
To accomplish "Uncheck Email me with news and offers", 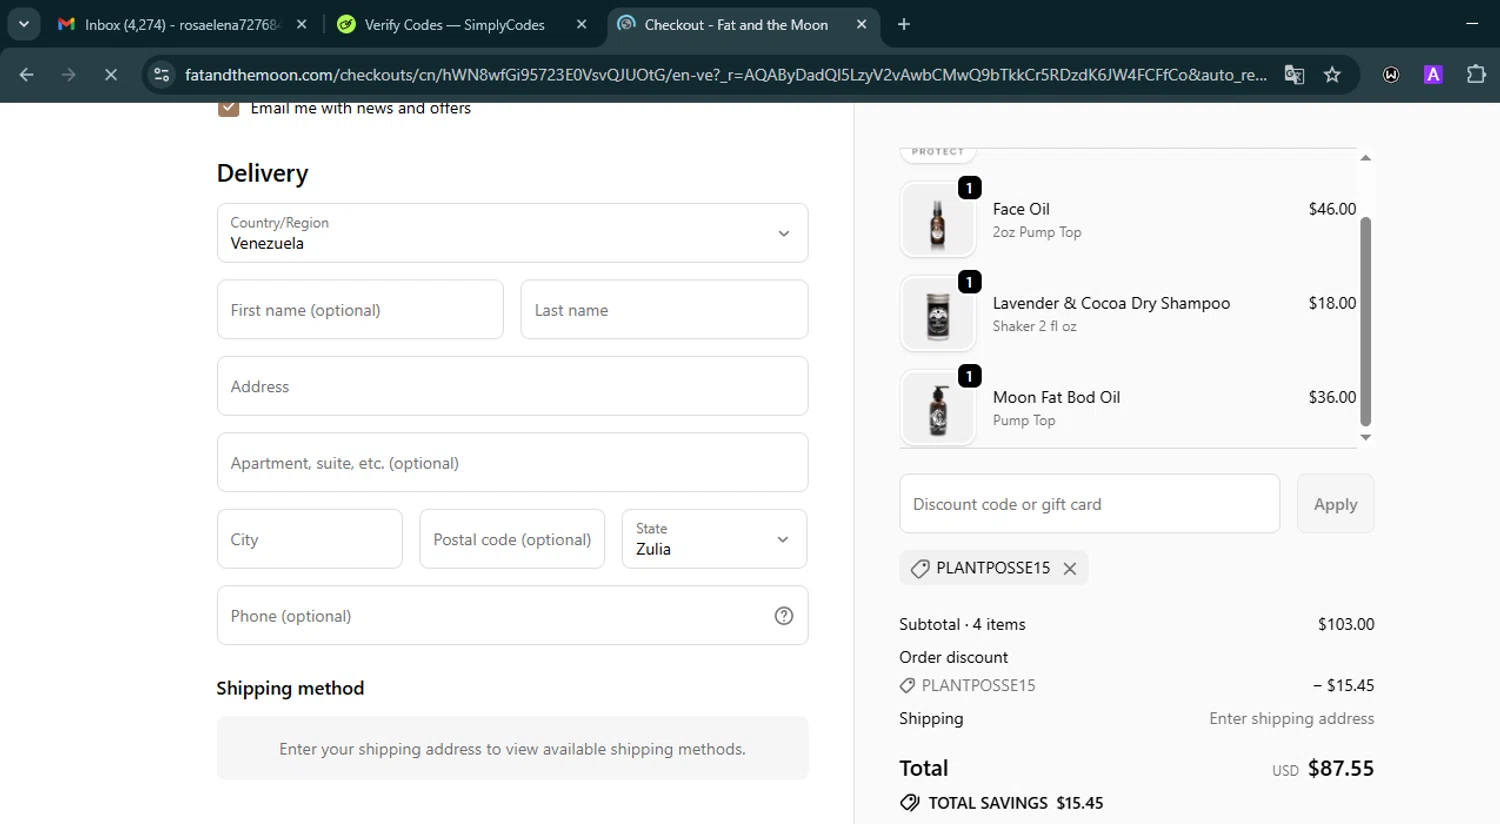I will pyautogui.click(x=229, y=108).
